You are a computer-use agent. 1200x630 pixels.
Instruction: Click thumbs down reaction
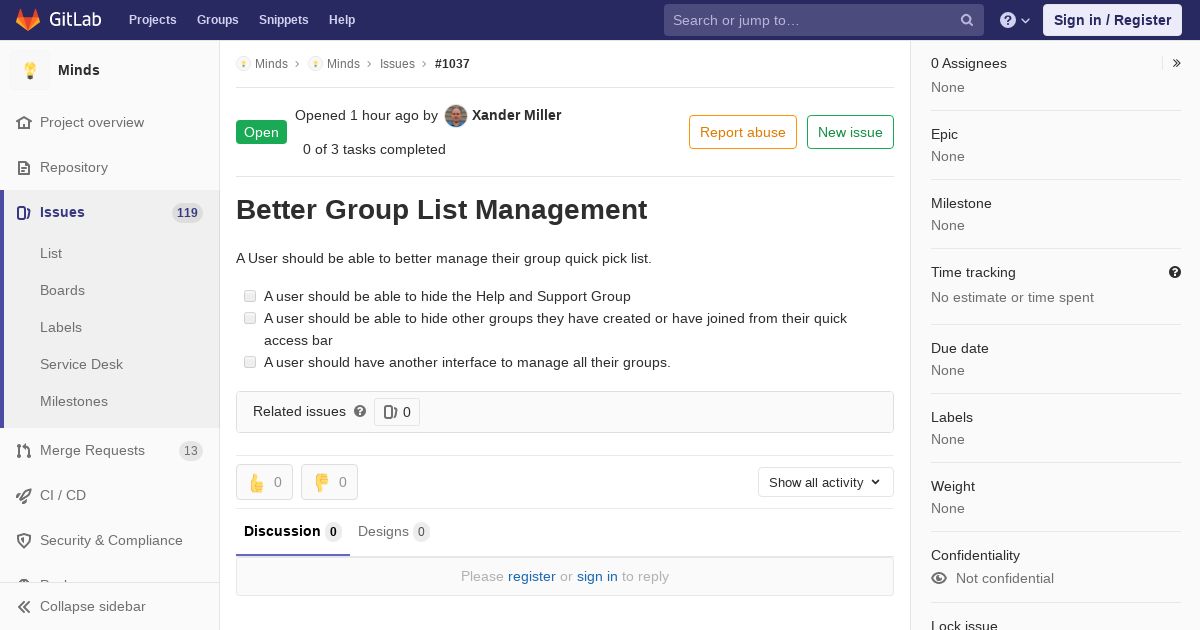(x=329, y=482)
